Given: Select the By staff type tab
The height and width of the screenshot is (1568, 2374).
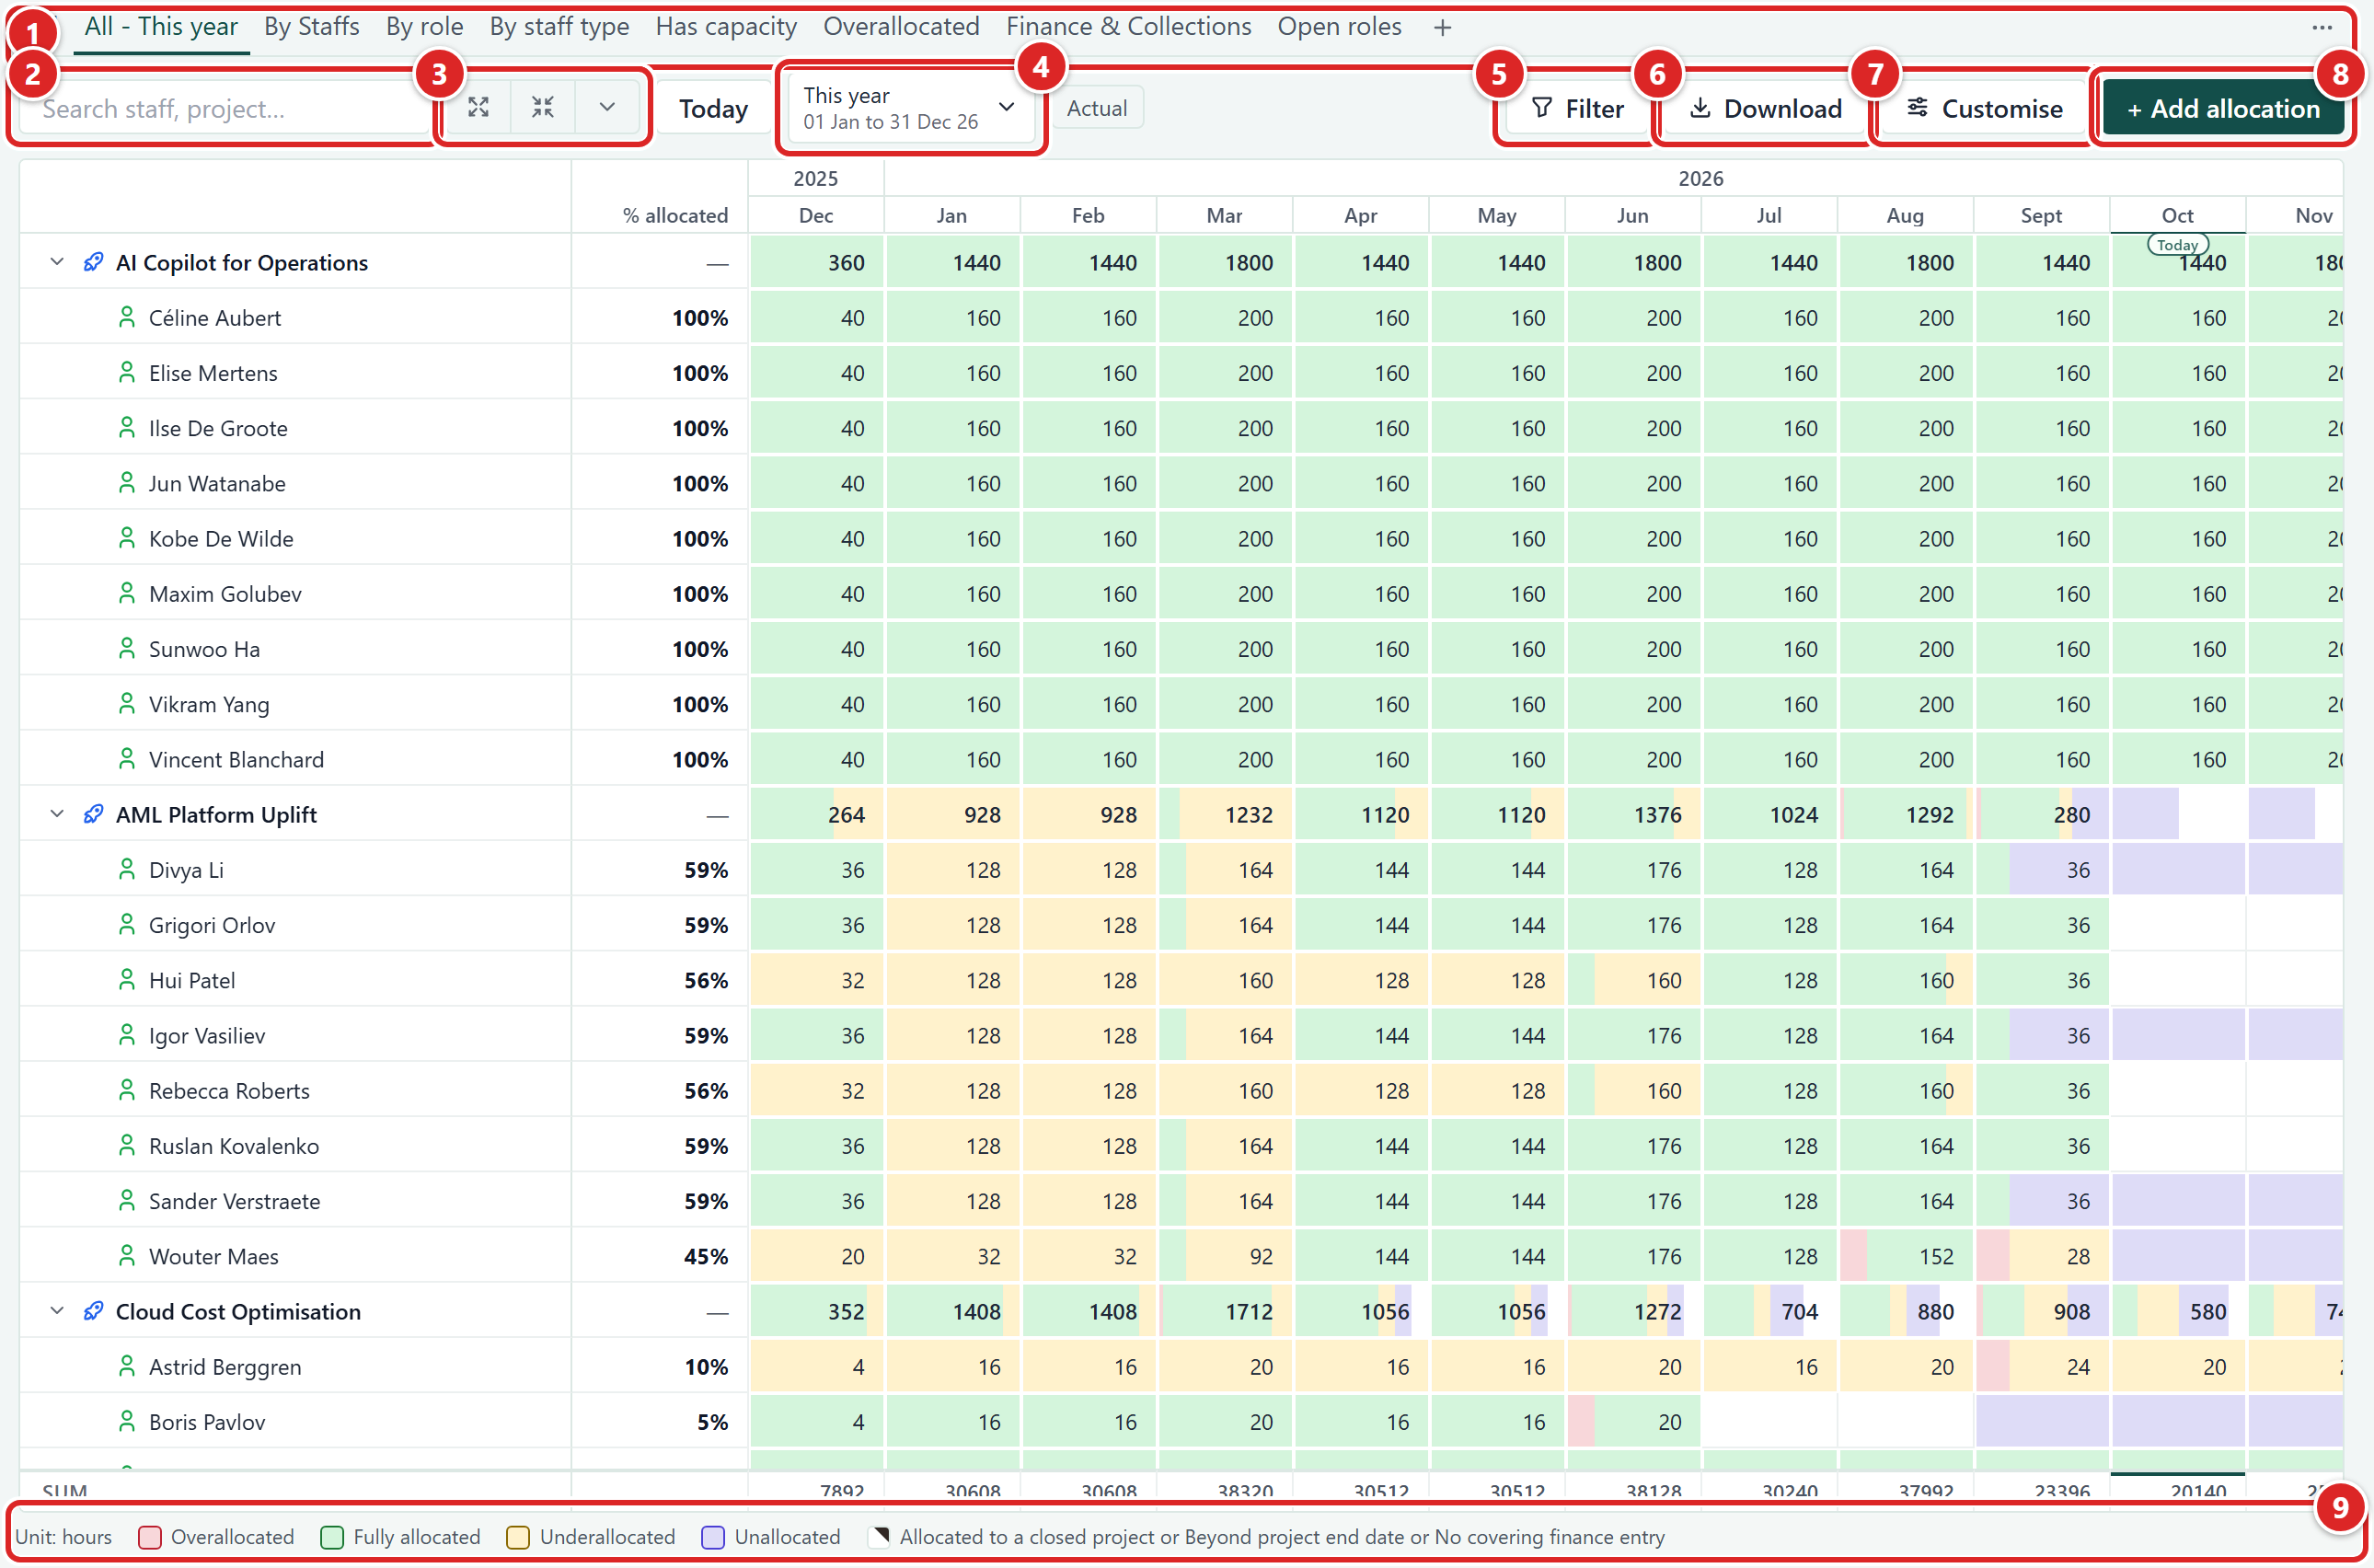Looking at the screenshot, I should [x=559, y=27].
